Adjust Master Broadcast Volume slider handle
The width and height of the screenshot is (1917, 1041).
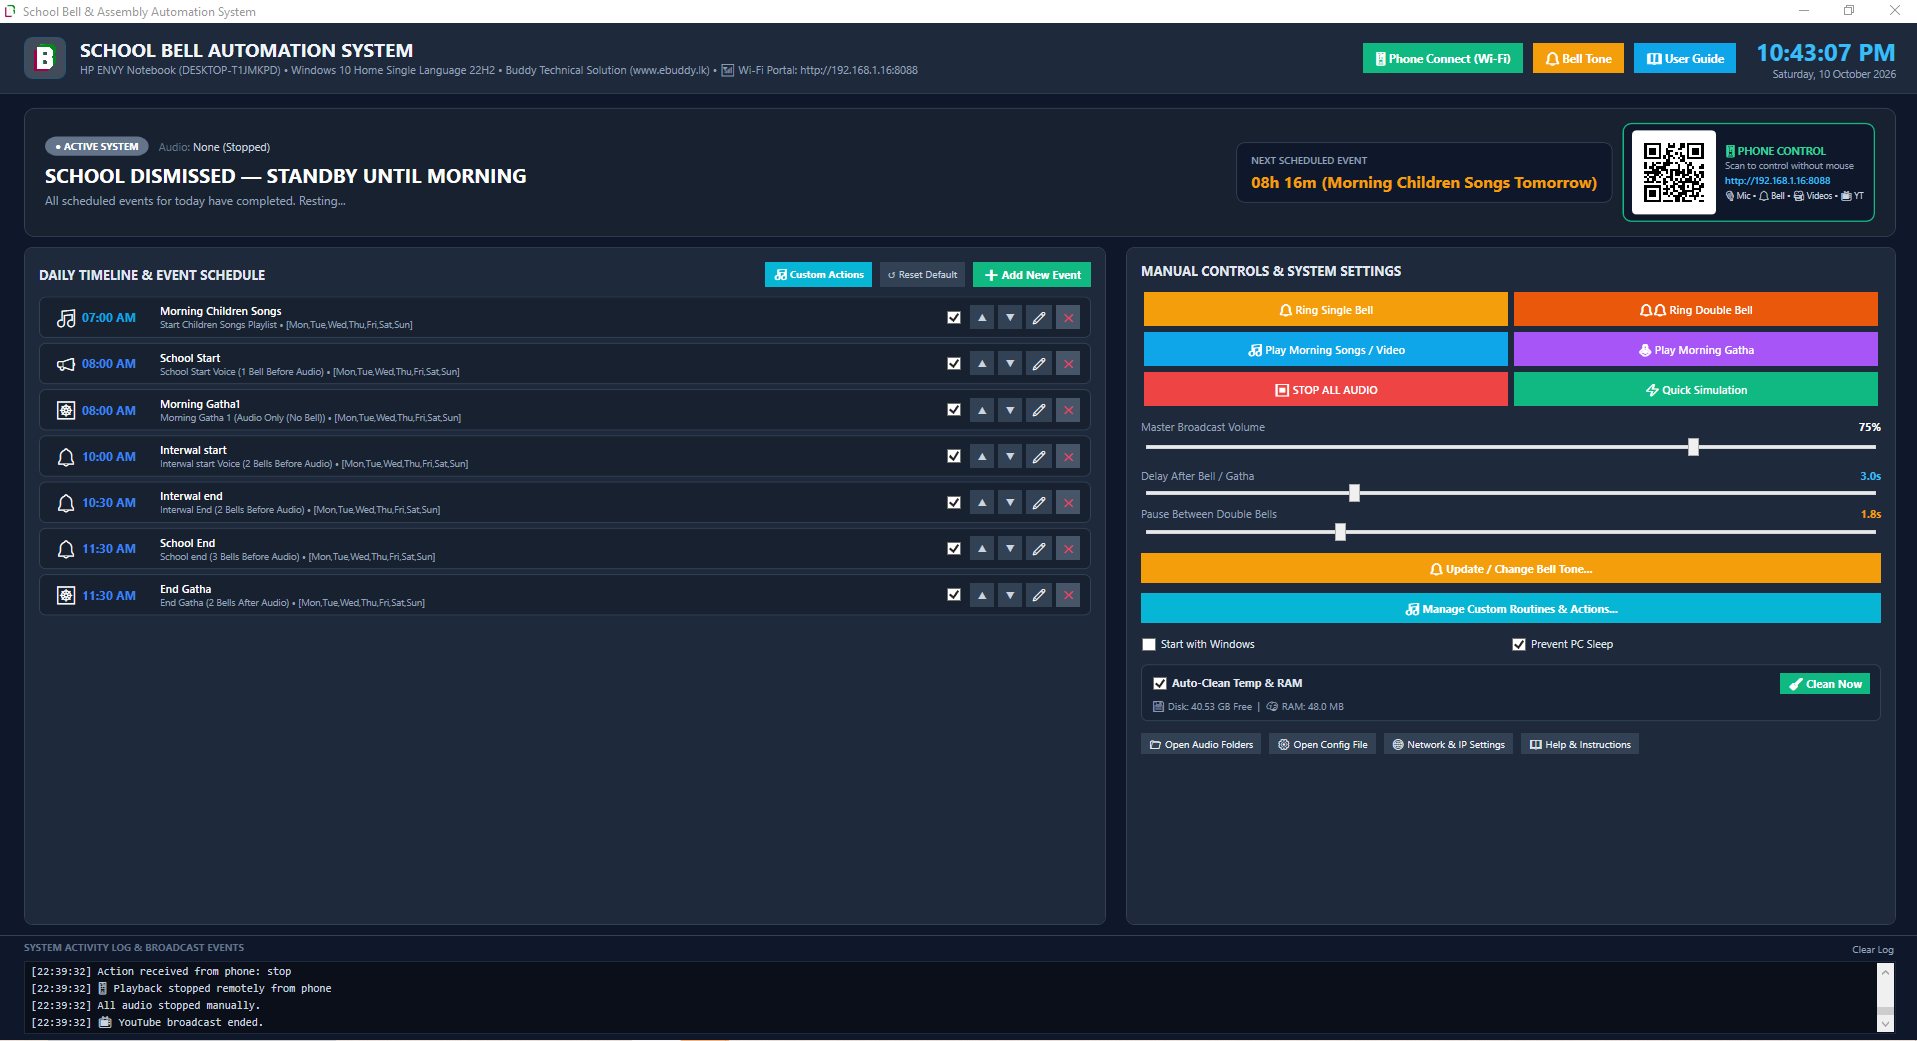[x=1693, y=447]
